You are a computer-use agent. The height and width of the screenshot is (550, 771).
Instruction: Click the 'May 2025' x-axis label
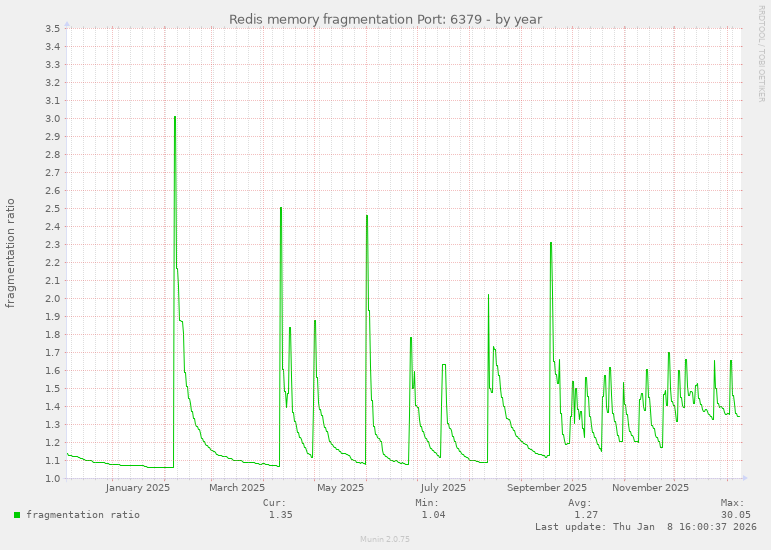point(340,488)
